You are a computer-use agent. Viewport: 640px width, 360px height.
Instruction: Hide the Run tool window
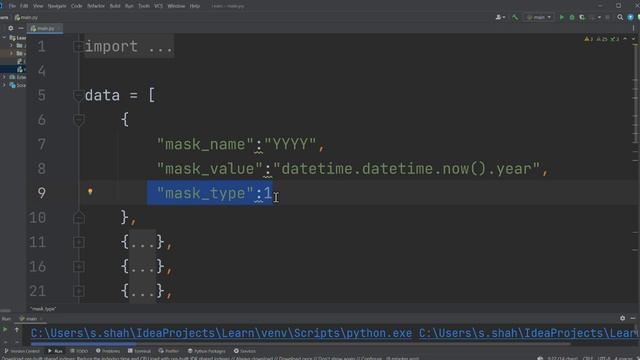coord(633,318)
